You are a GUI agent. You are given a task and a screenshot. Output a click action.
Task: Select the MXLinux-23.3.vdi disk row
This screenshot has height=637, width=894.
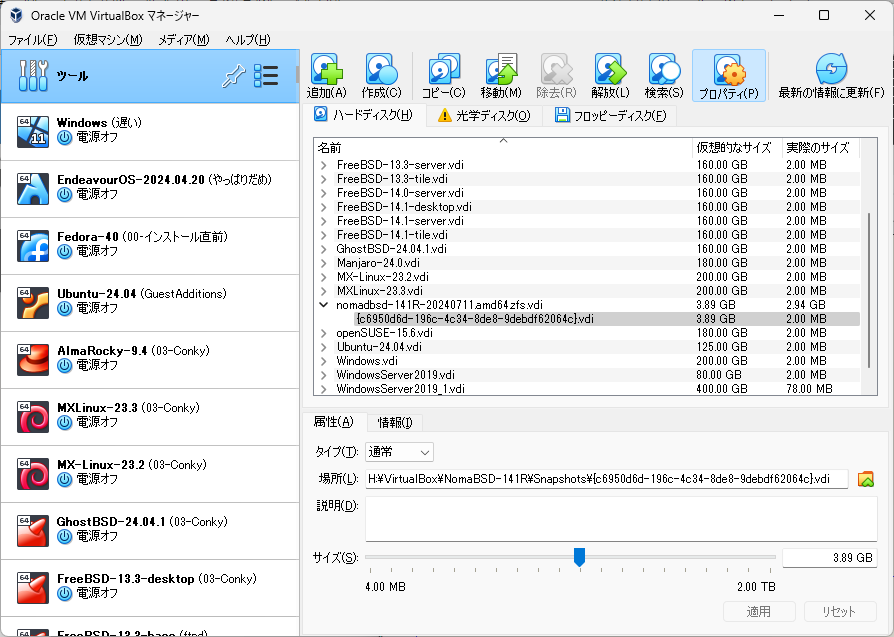point(587,291)
